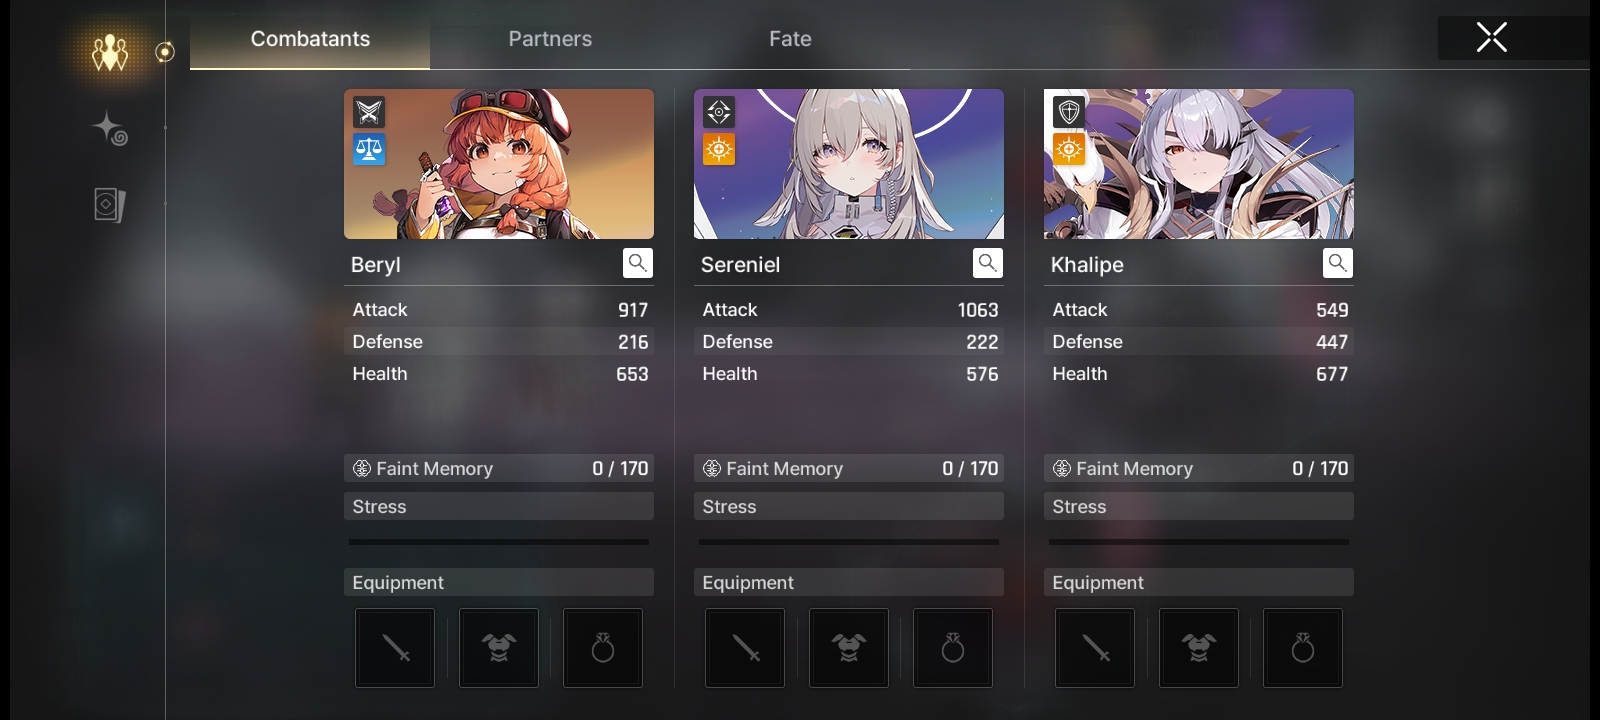Select the Combatants tab

(x=310, y=39)
